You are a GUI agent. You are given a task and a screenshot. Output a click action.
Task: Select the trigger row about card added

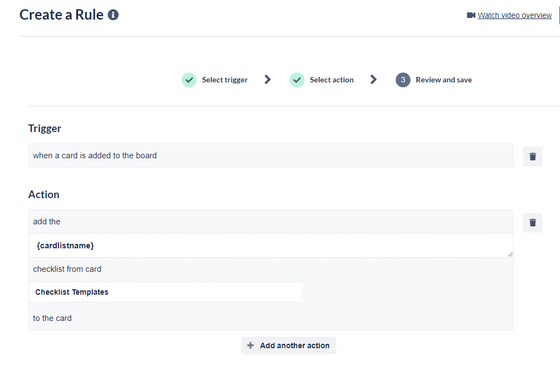click(x=271, y=156)
